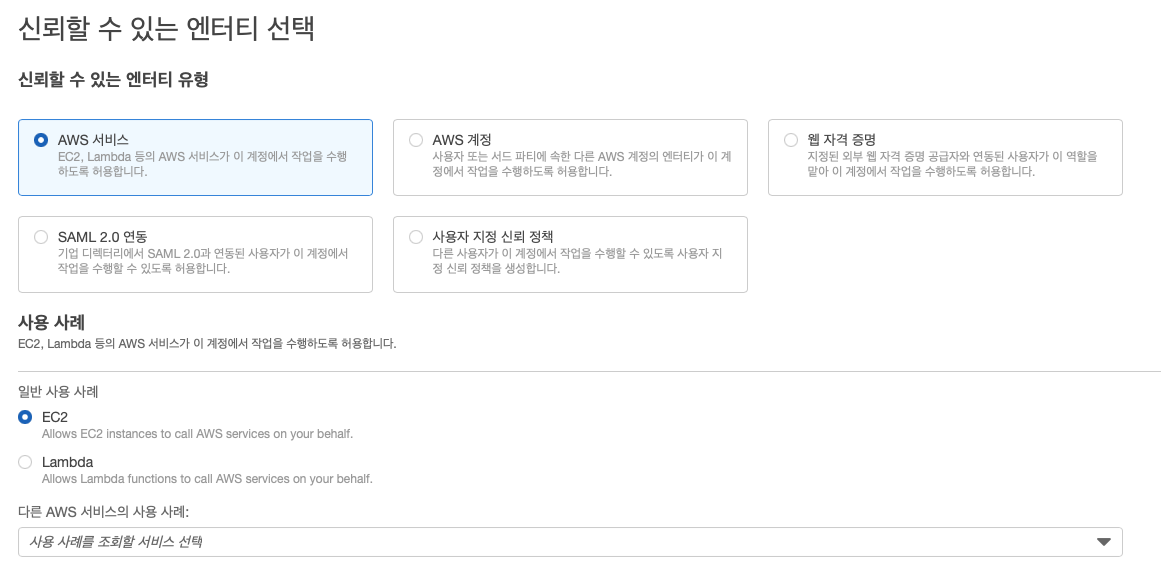Screen dimensions: 1161x577
Task: Click the 신뢰할 수 있는 엔터티 선택 page title
Action: (167, 29)
